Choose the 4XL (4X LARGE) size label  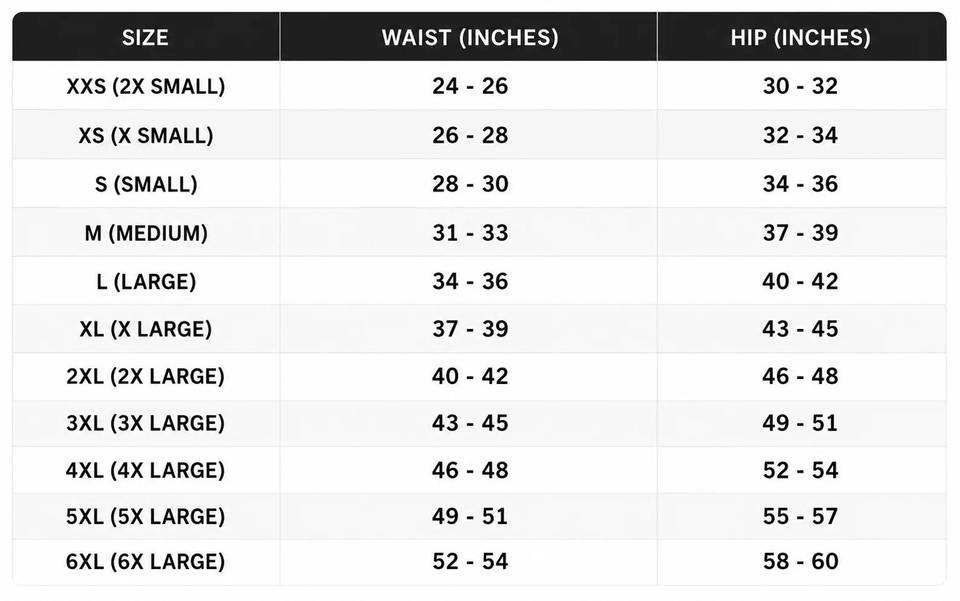[146, 470]
